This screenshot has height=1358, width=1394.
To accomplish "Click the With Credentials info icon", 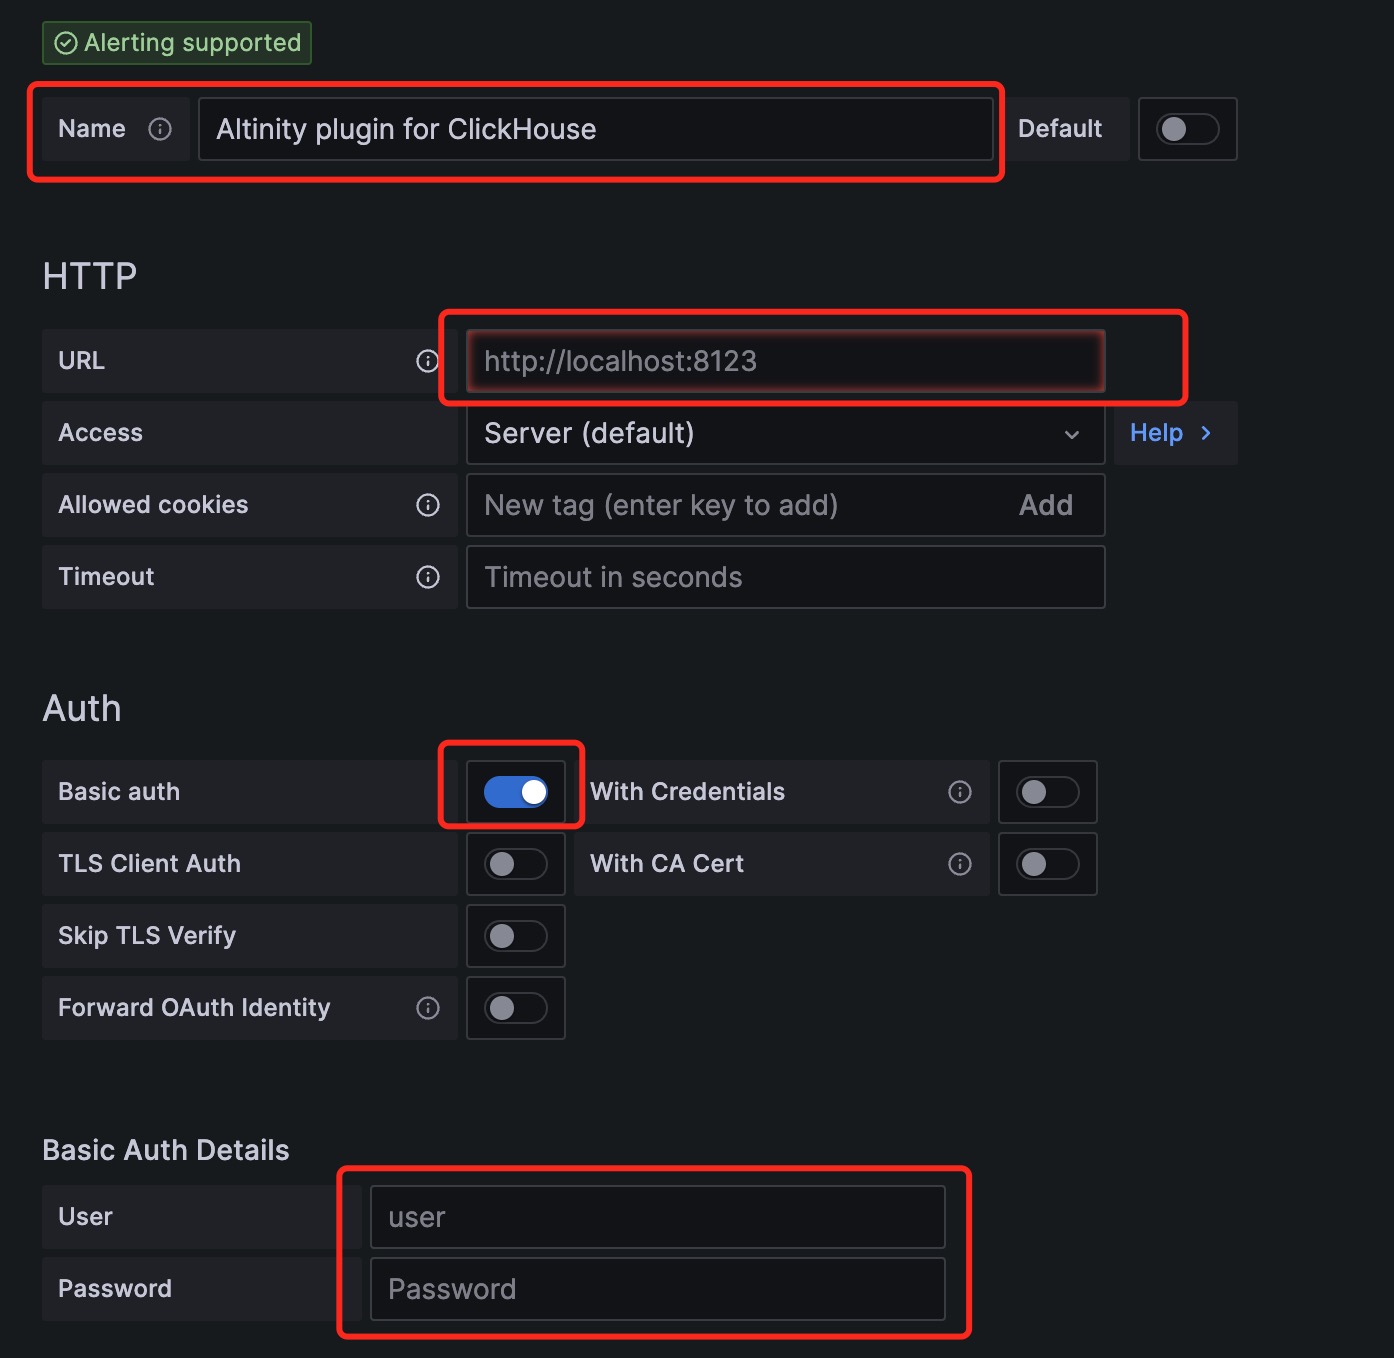I will point(960,792).
